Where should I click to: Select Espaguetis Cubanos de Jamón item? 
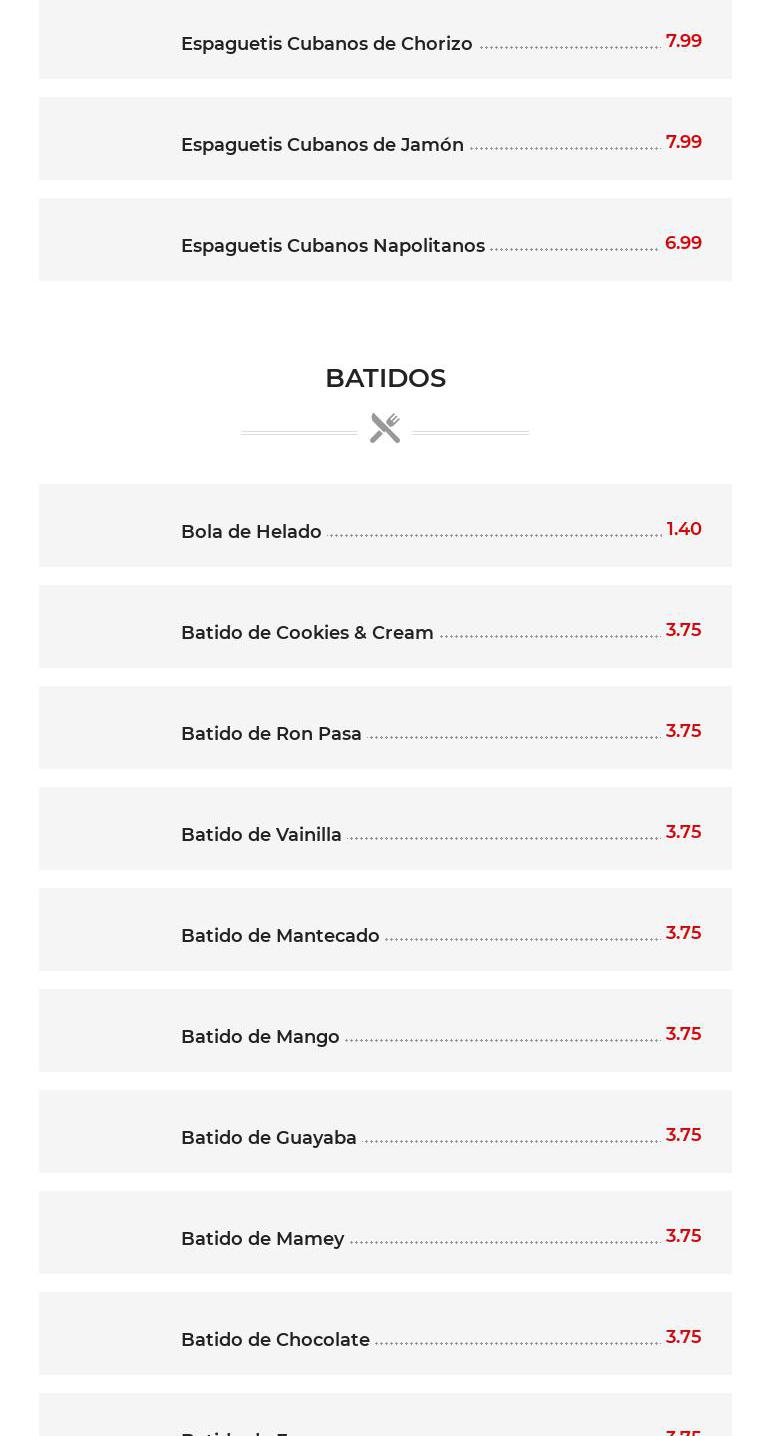point(322,145)
